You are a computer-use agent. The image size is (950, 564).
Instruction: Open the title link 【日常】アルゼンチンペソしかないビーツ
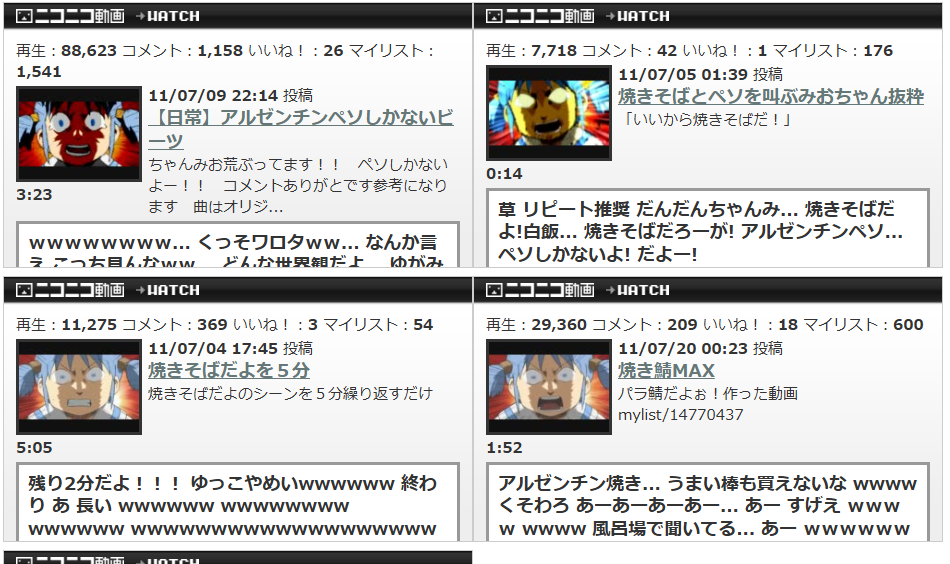[x=300, y=129]
